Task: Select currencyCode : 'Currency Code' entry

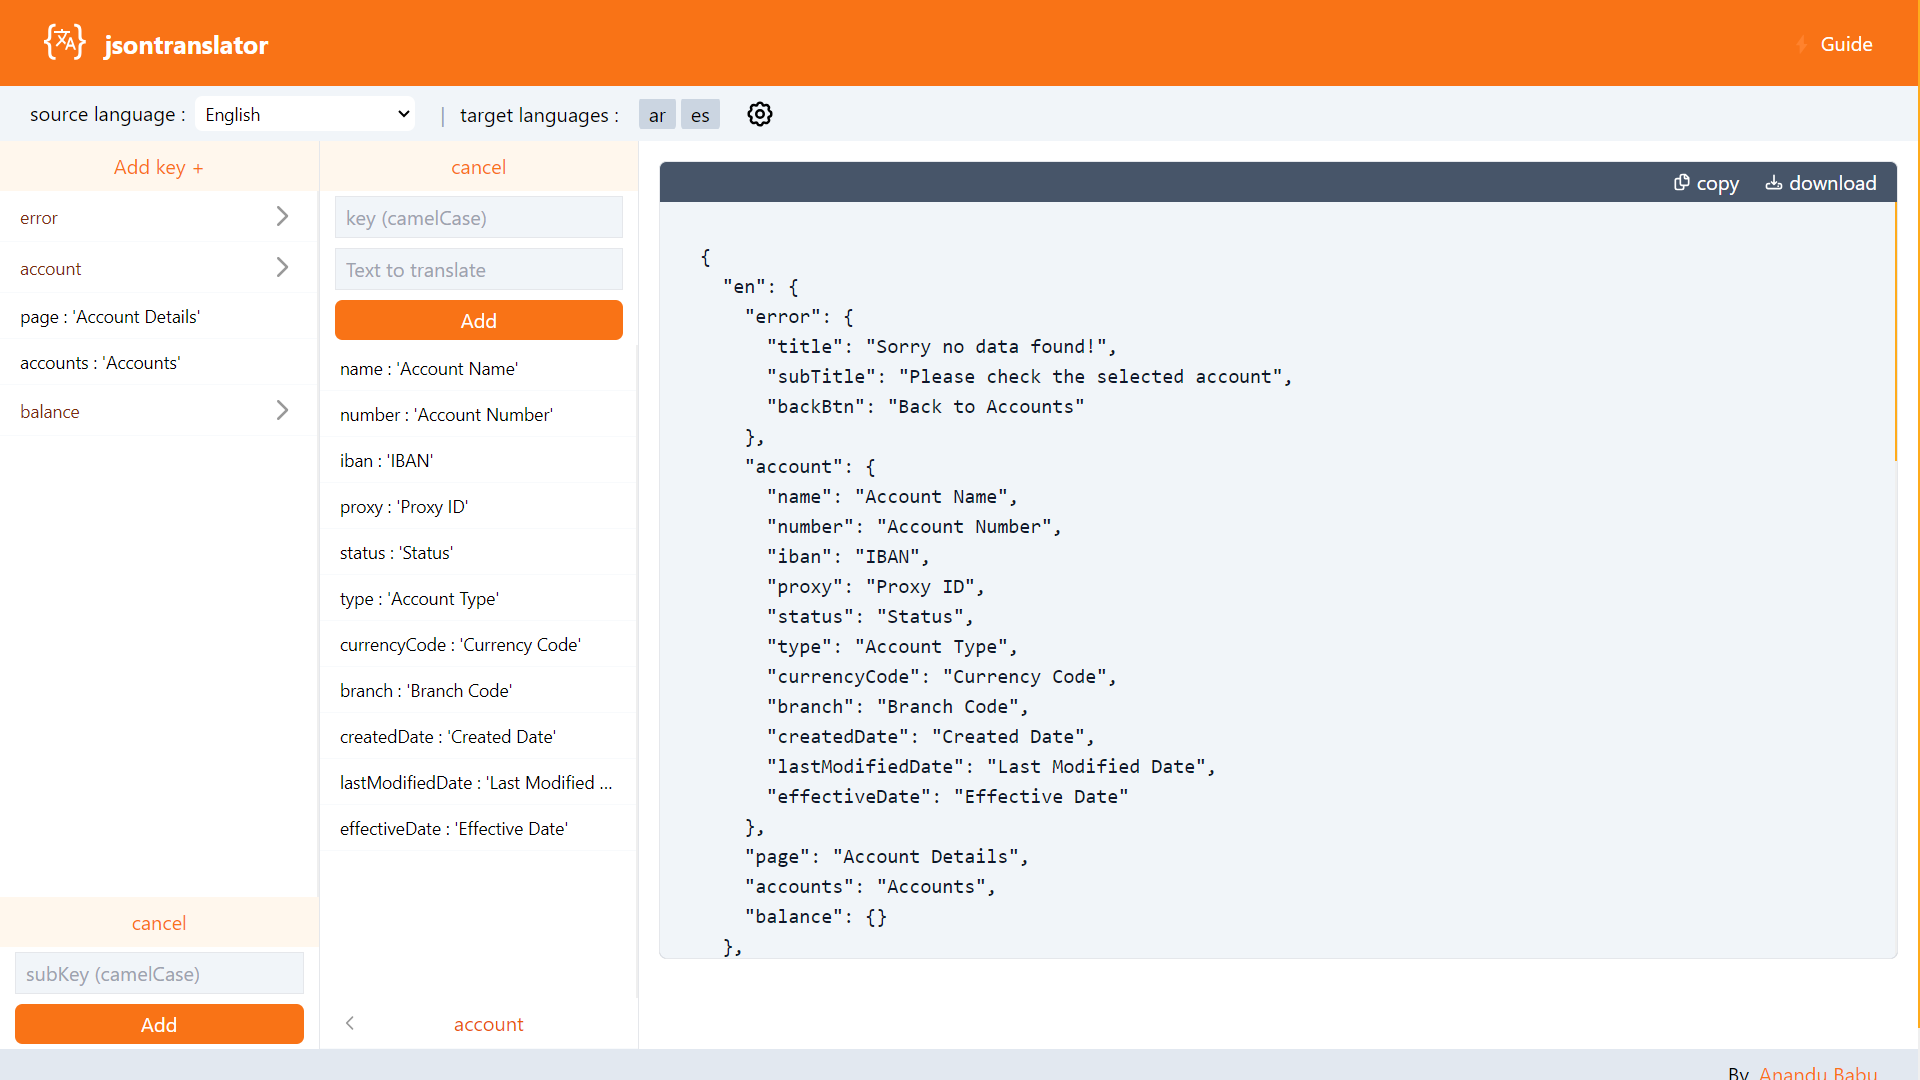Action: tap(478, 644)
